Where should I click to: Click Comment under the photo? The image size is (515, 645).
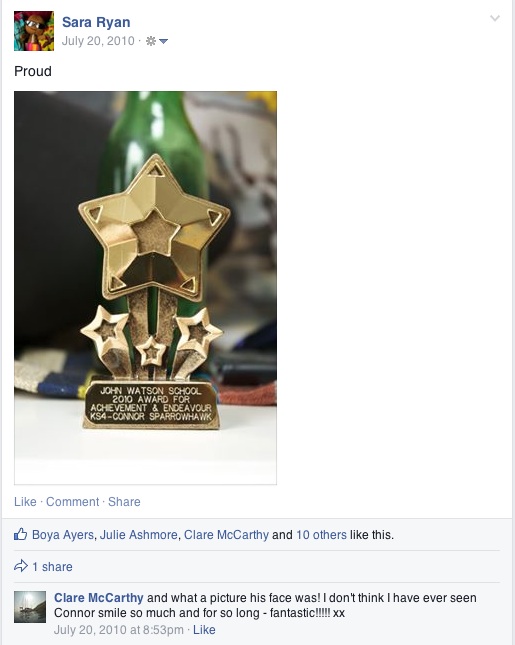pyautogui.click(x=72, y=501)
